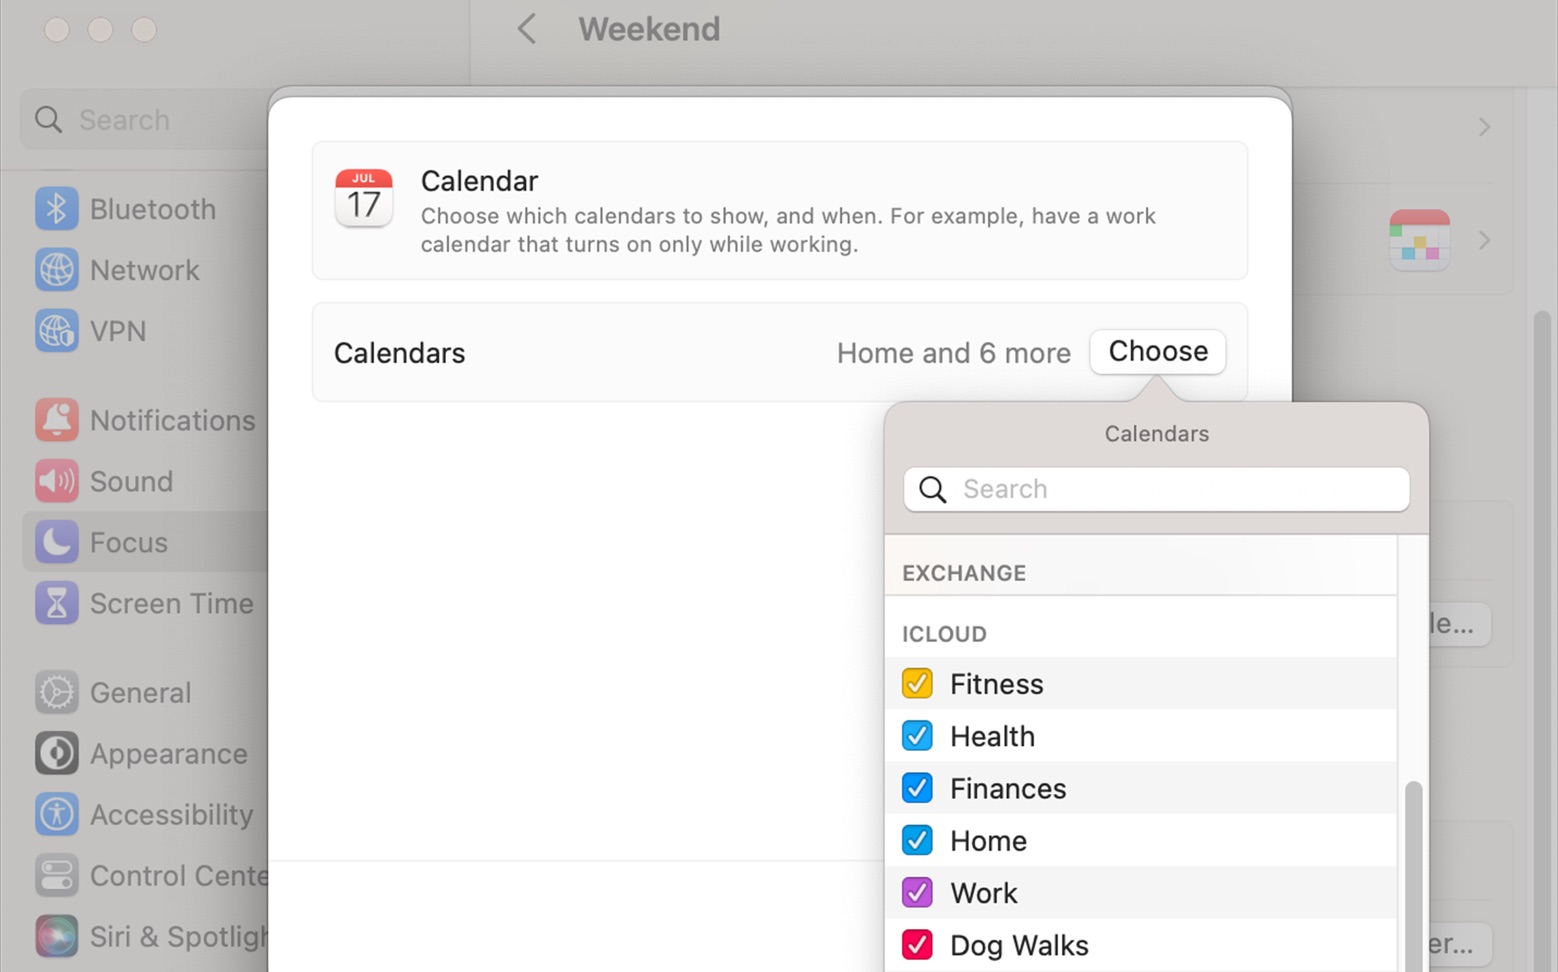Click the Appearance icon in sidebar

tap(56, 753)
